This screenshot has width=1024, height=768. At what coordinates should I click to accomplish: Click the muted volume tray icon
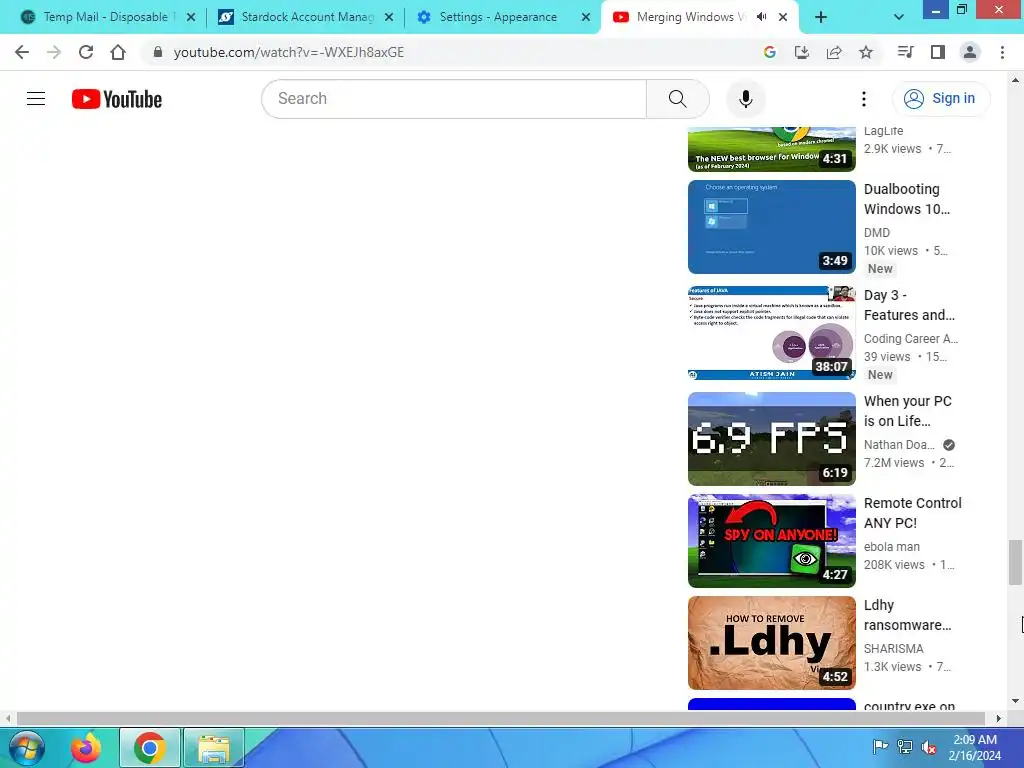tap(928, 746)
